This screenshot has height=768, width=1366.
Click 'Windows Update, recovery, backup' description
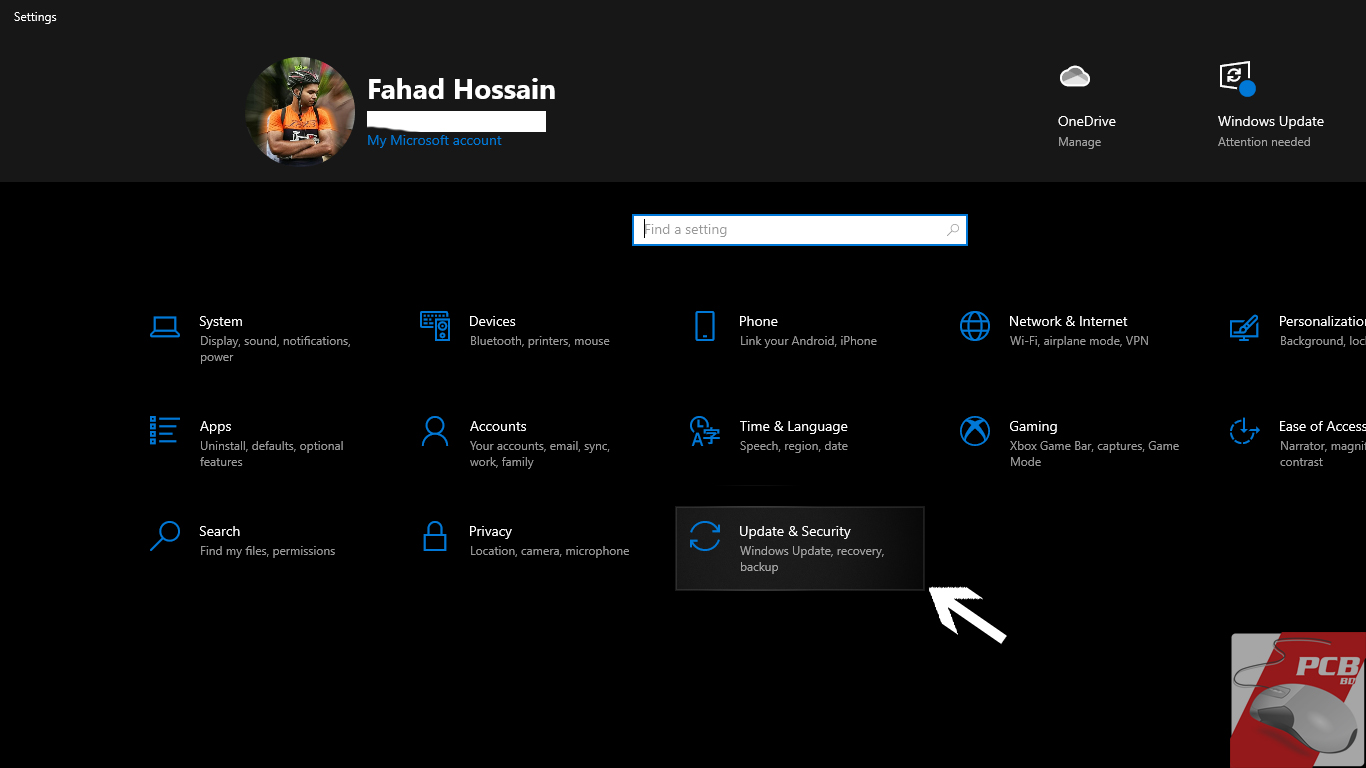coord(811,559)
